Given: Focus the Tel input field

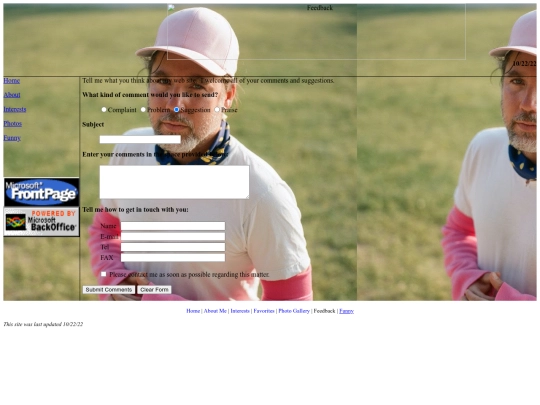Looking at the screenshot, I should click(173, 247).
